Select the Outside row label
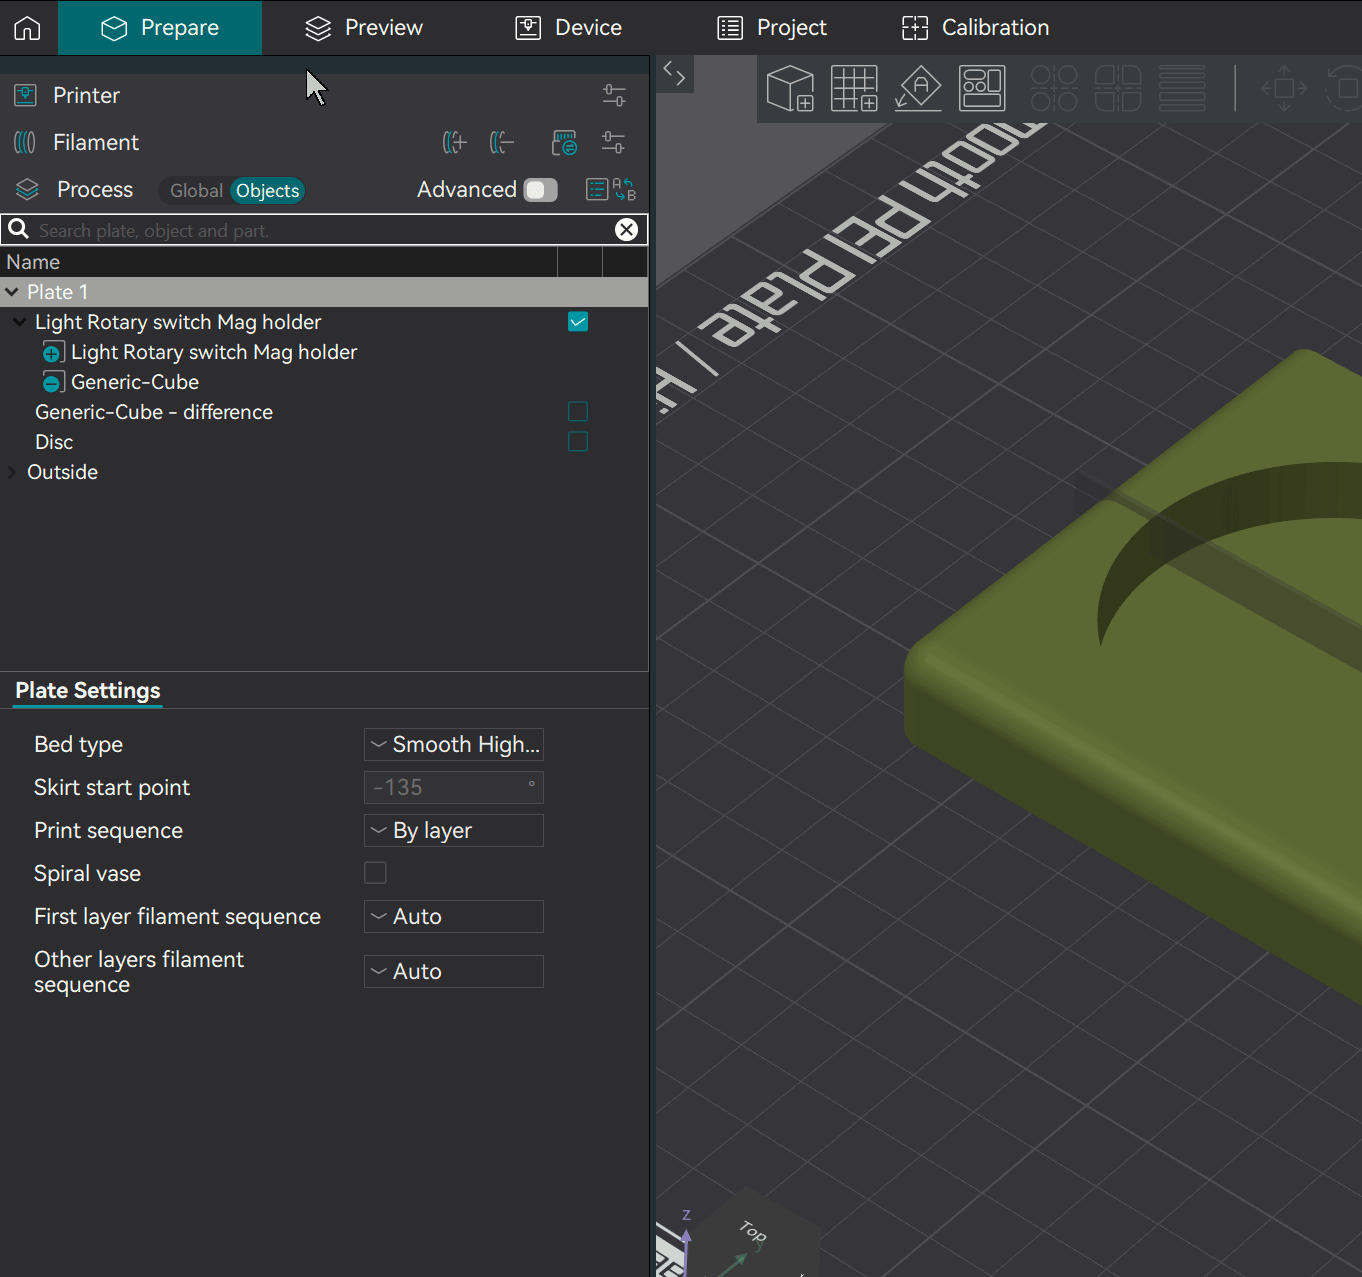Screen dimensions: 1362x1277 pyautogui.click(x=62, y=472)
